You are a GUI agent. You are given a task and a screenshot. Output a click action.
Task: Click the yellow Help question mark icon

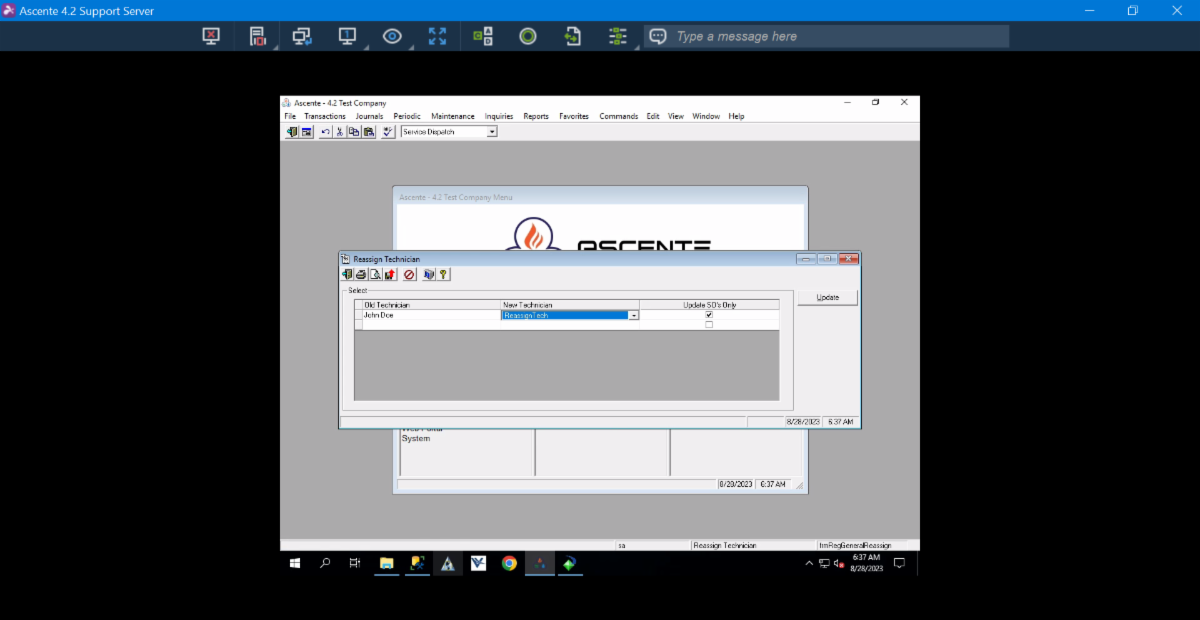click(x=443, y=274)
